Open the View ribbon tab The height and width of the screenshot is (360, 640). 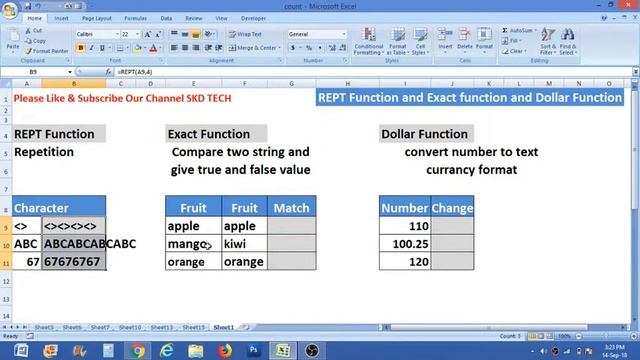tap(221, 18)
